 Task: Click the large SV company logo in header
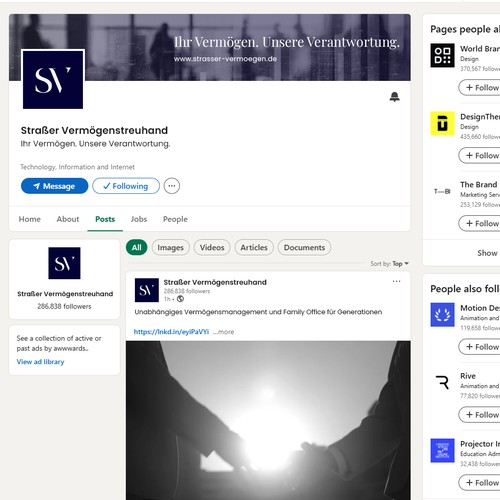pyautogui.click(x=53, y=80)
